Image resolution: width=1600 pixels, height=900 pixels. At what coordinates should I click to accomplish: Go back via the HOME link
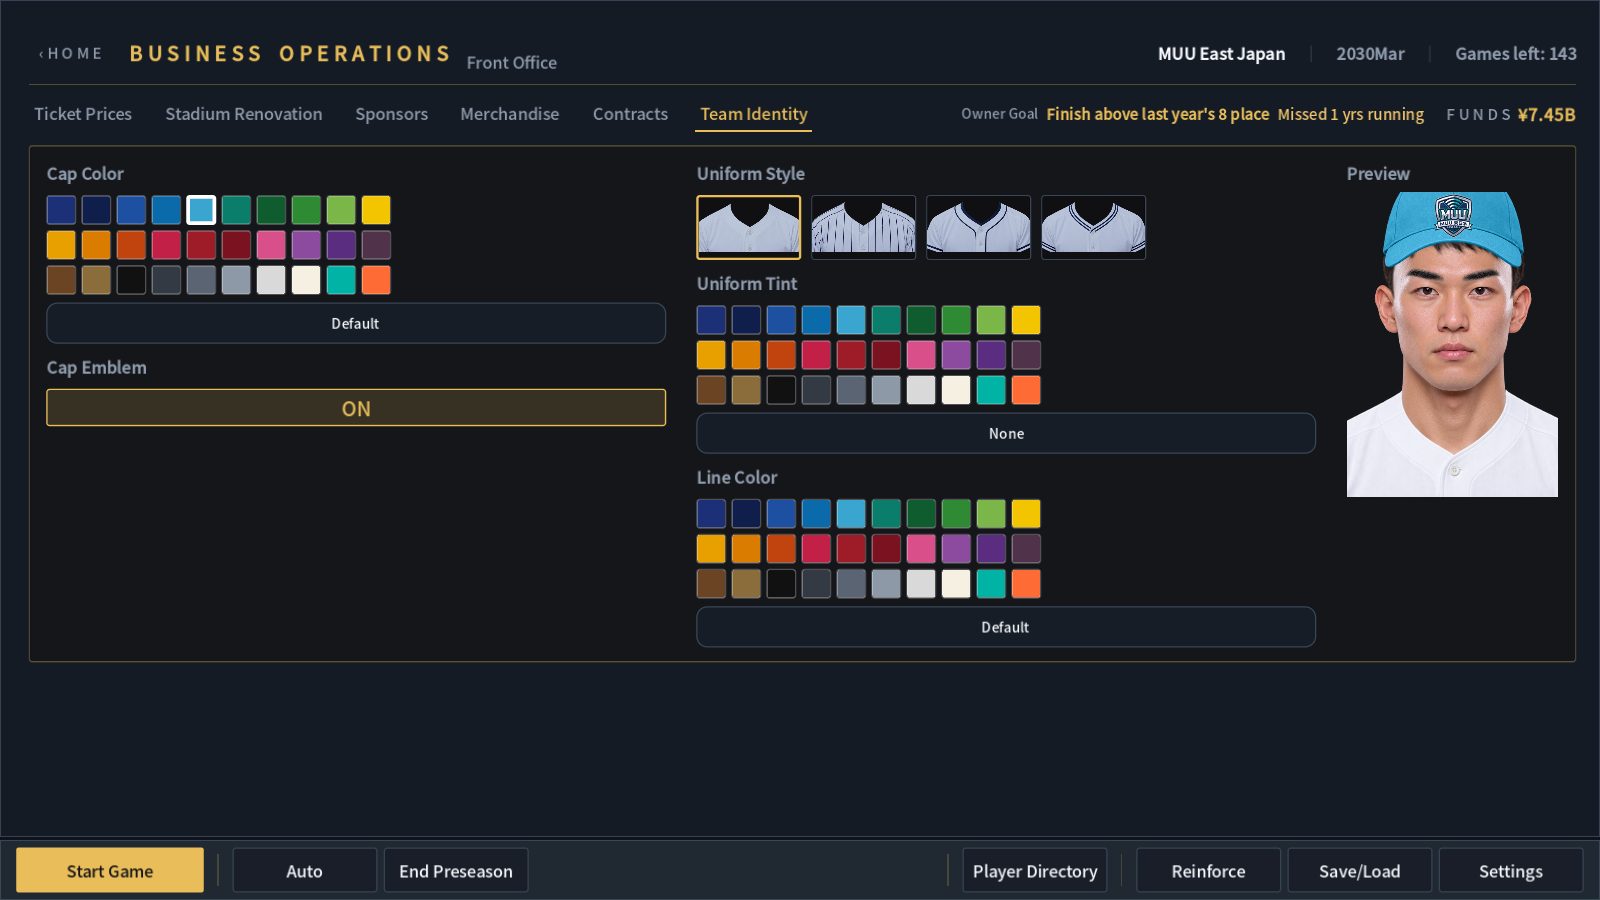pyautogui.click(x=71, y=54)
